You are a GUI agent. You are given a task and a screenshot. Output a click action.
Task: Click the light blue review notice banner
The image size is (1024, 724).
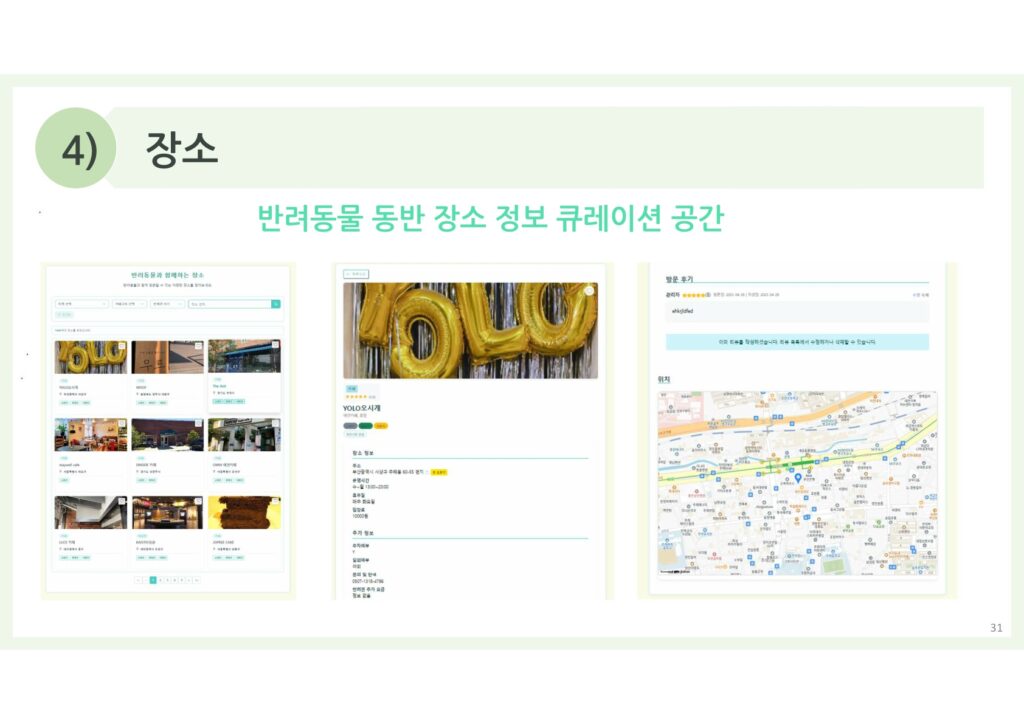(797, 341)
